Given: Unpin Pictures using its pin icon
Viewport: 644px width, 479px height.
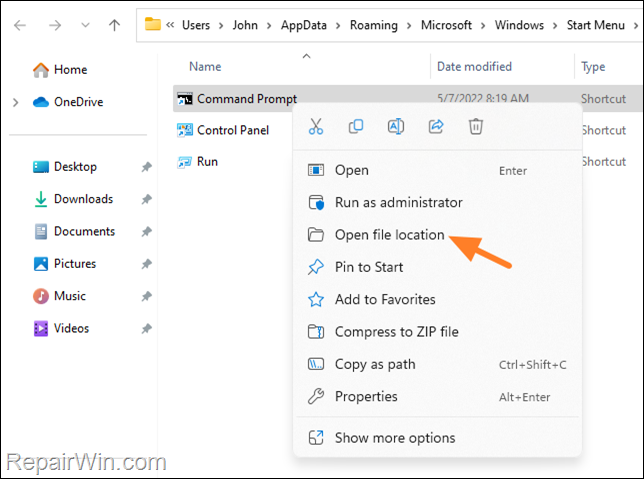Looking at the screenshot, I should pyautogui.click(x=147, y=264).
